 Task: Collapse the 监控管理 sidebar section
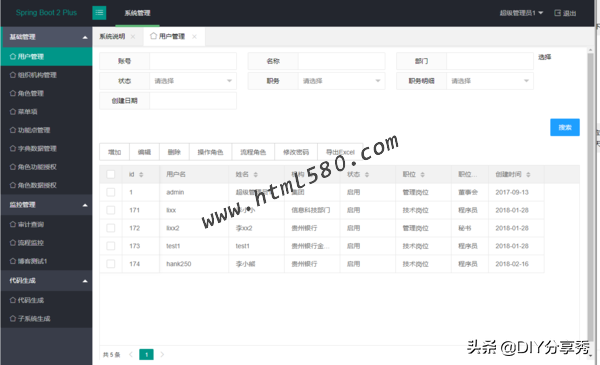pyautogui.click(x=85, y=205)
